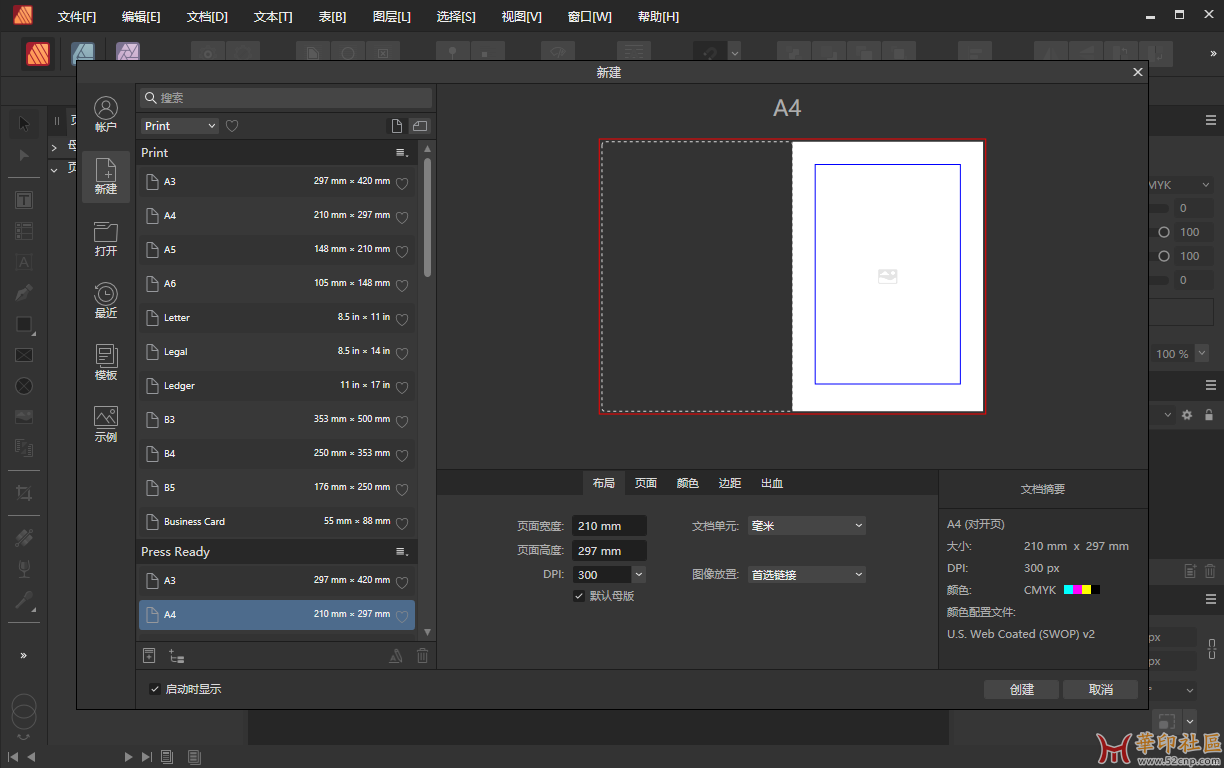1224x768 pixels.
Task: Favorite the Business Card preset heart
Action: click(x=402, y=523)
